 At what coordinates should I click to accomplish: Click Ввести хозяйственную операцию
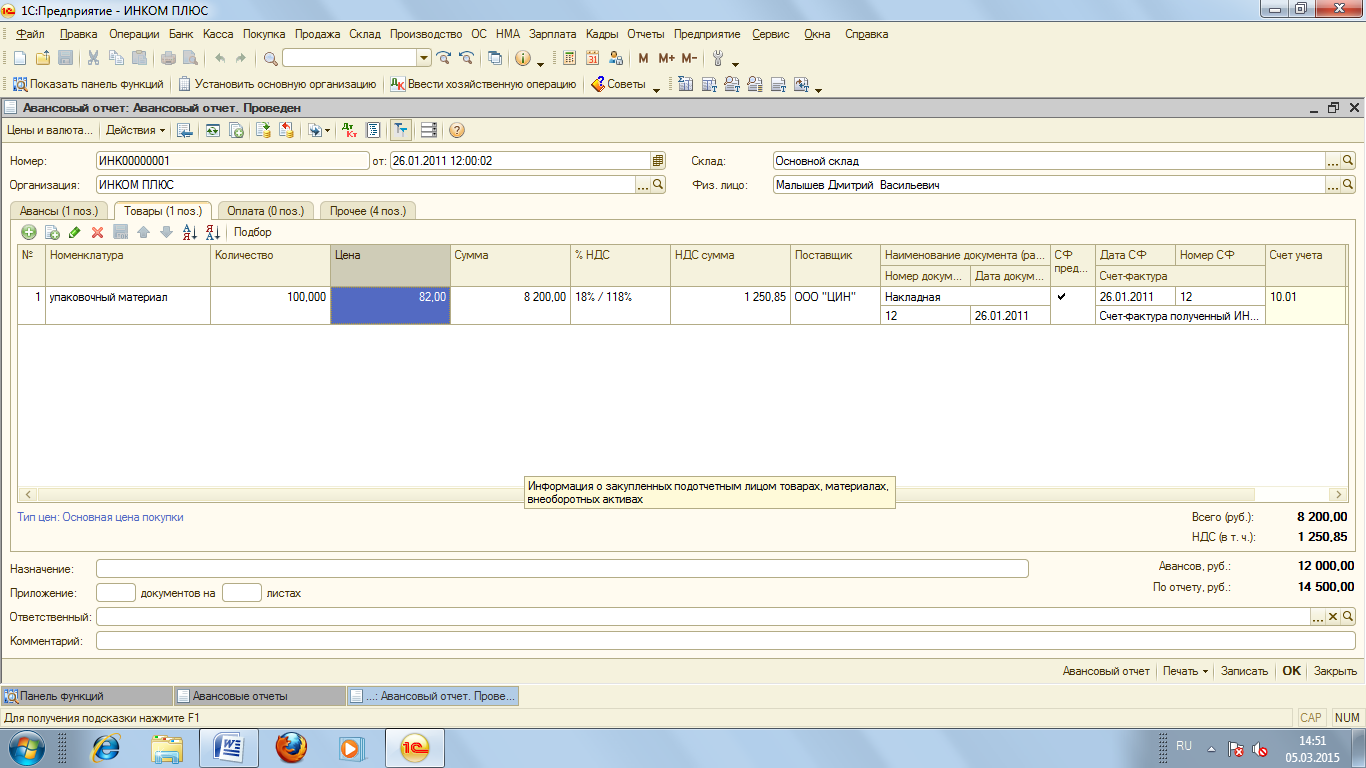point(484,84)
